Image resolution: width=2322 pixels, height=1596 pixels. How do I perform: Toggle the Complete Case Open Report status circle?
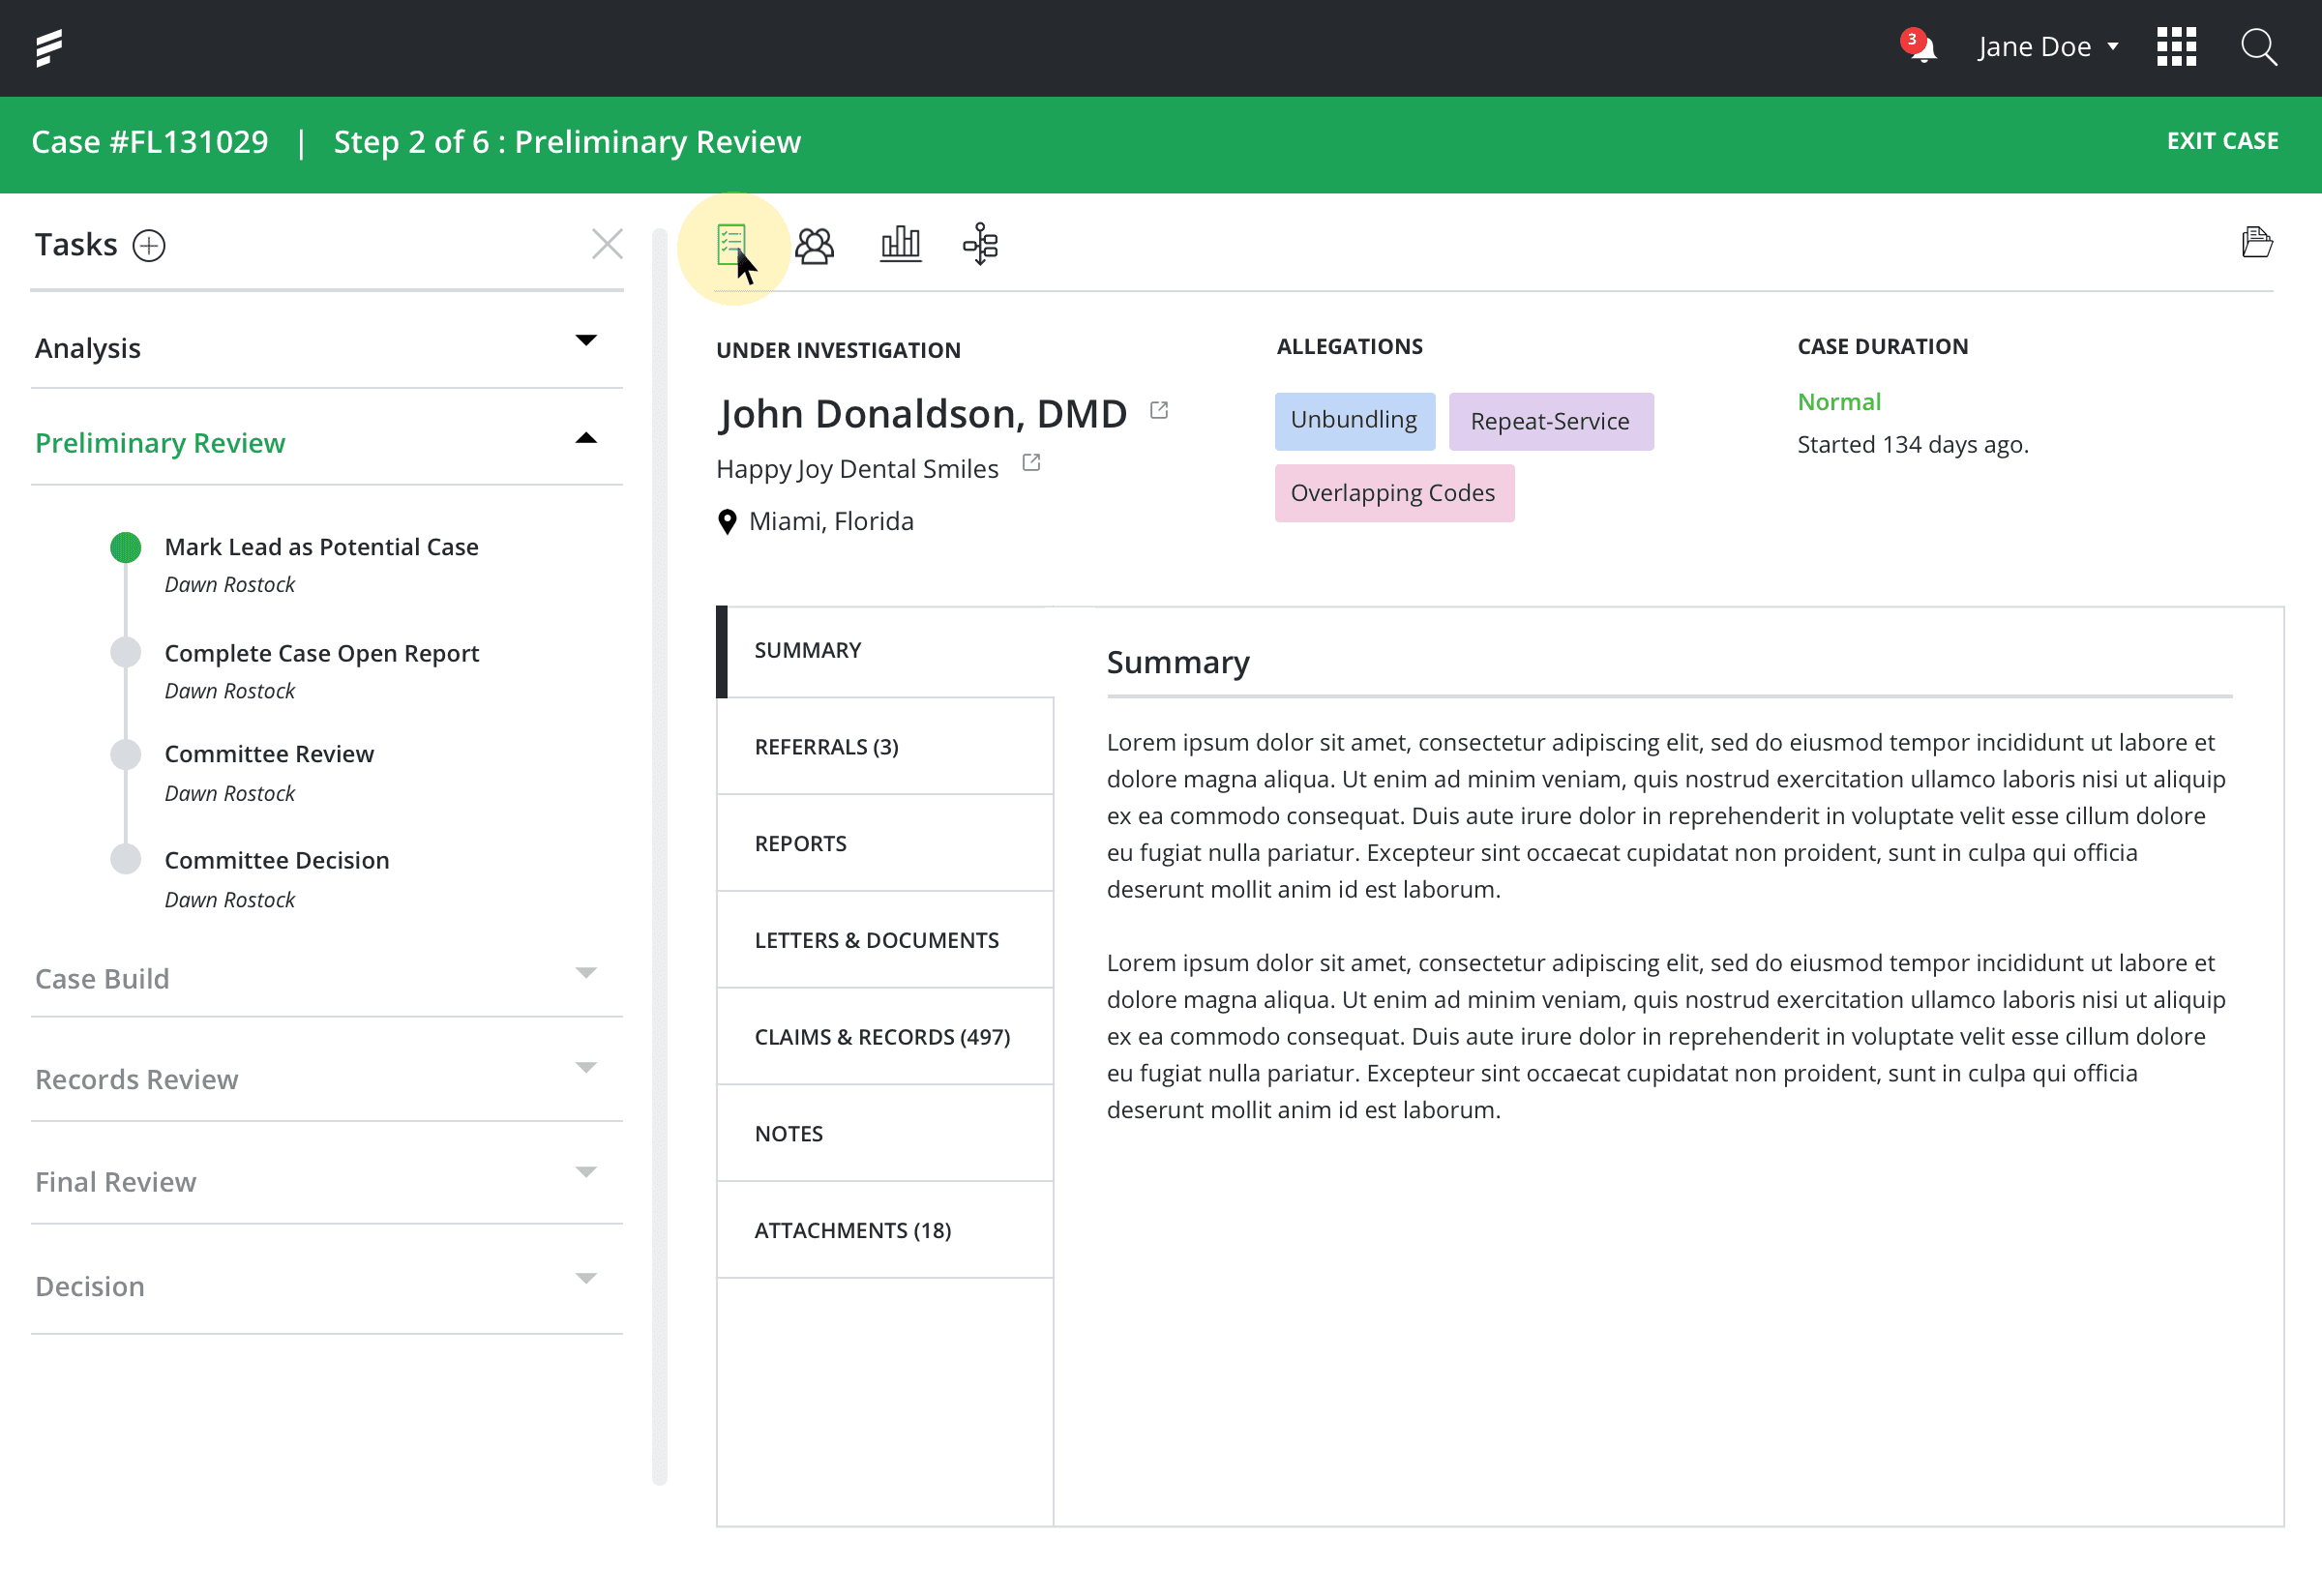[126, 652]
